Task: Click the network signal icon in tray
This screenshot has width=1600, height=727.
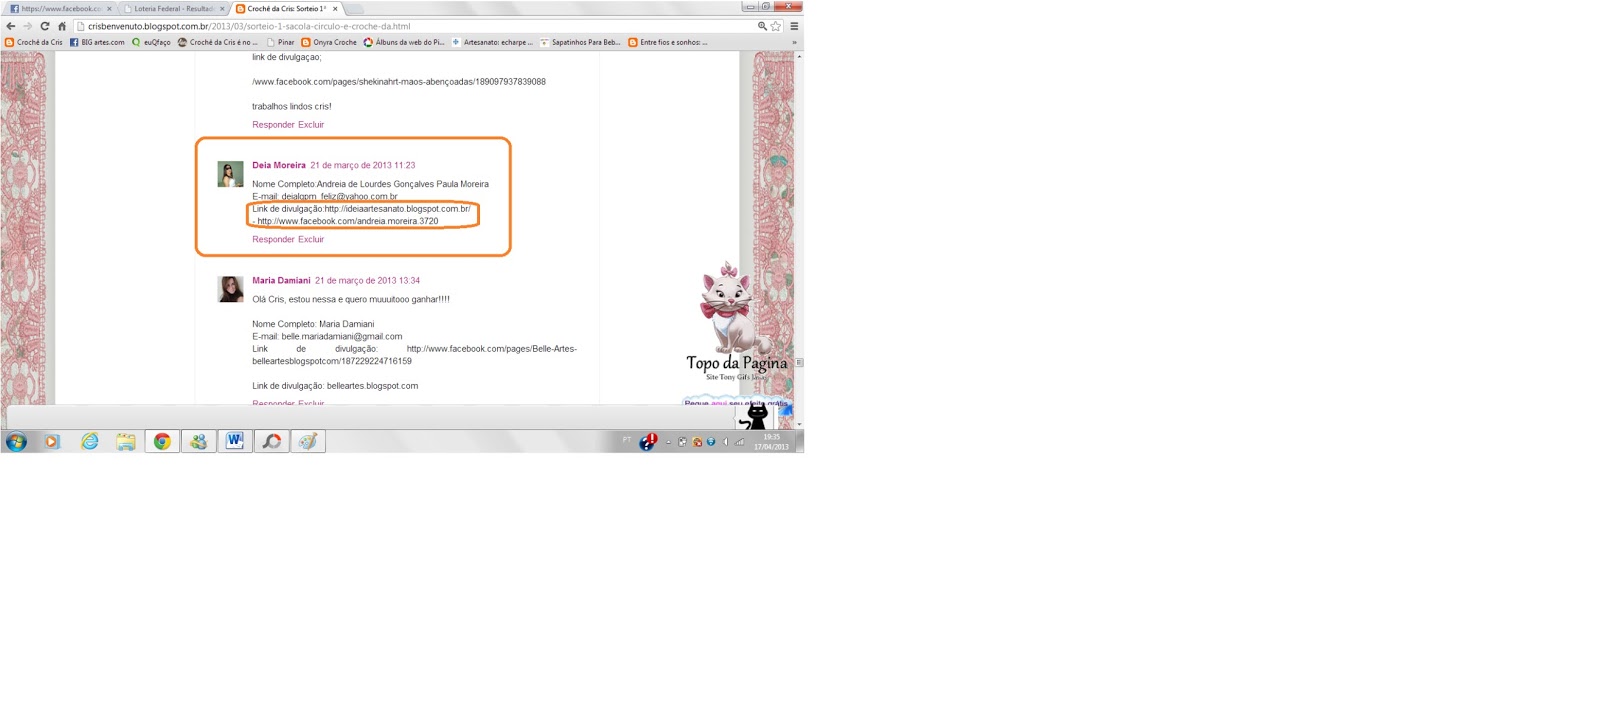Action: coord(740,441)
